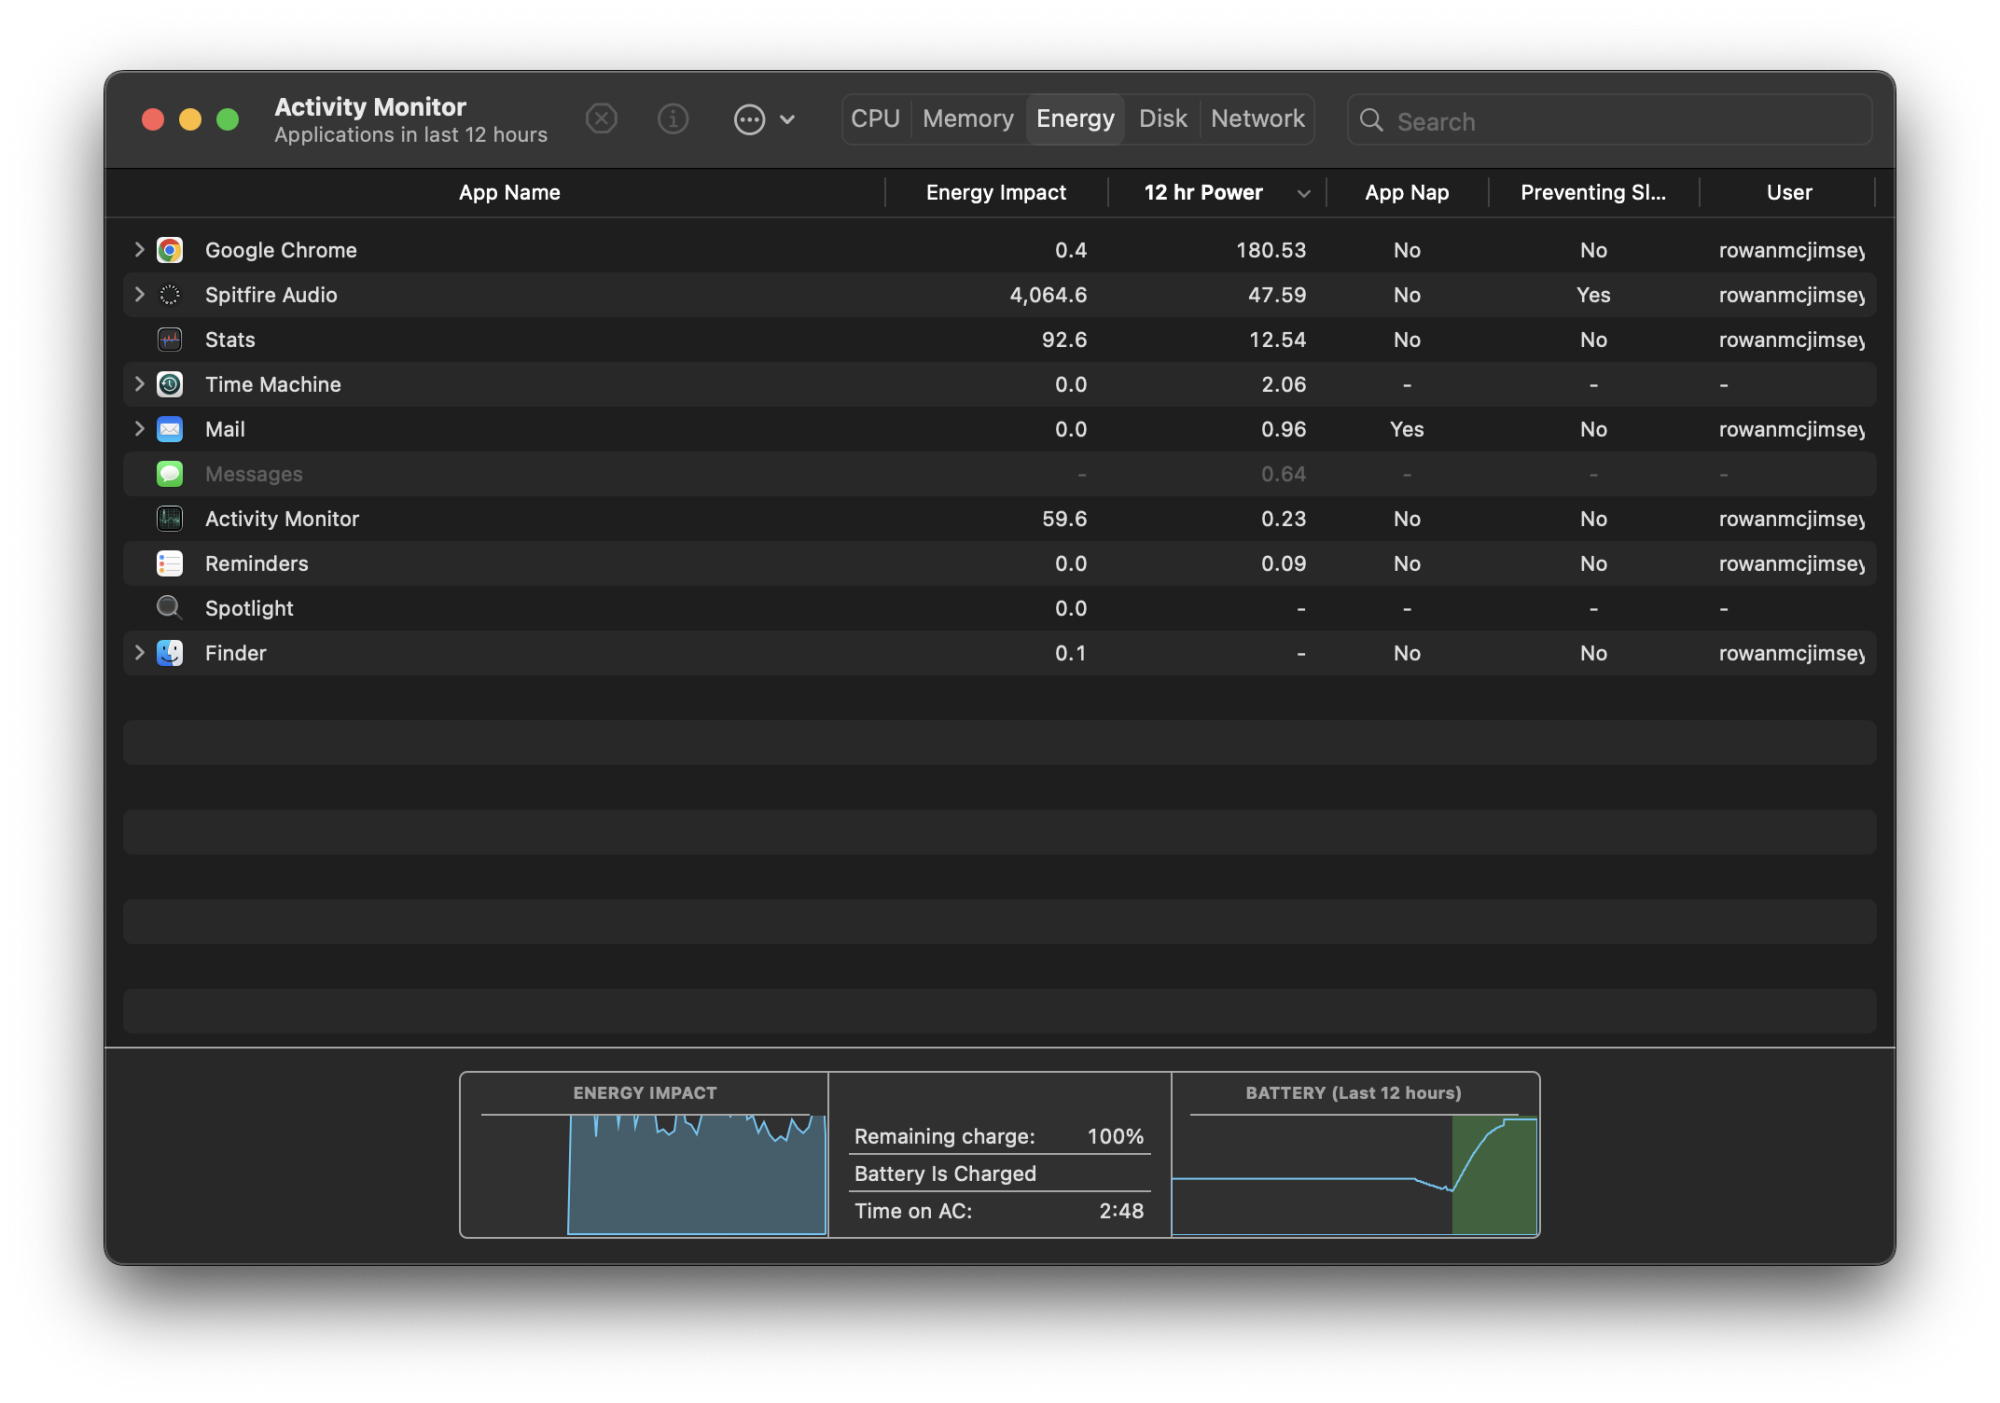Click the Stats app icon

170,340
